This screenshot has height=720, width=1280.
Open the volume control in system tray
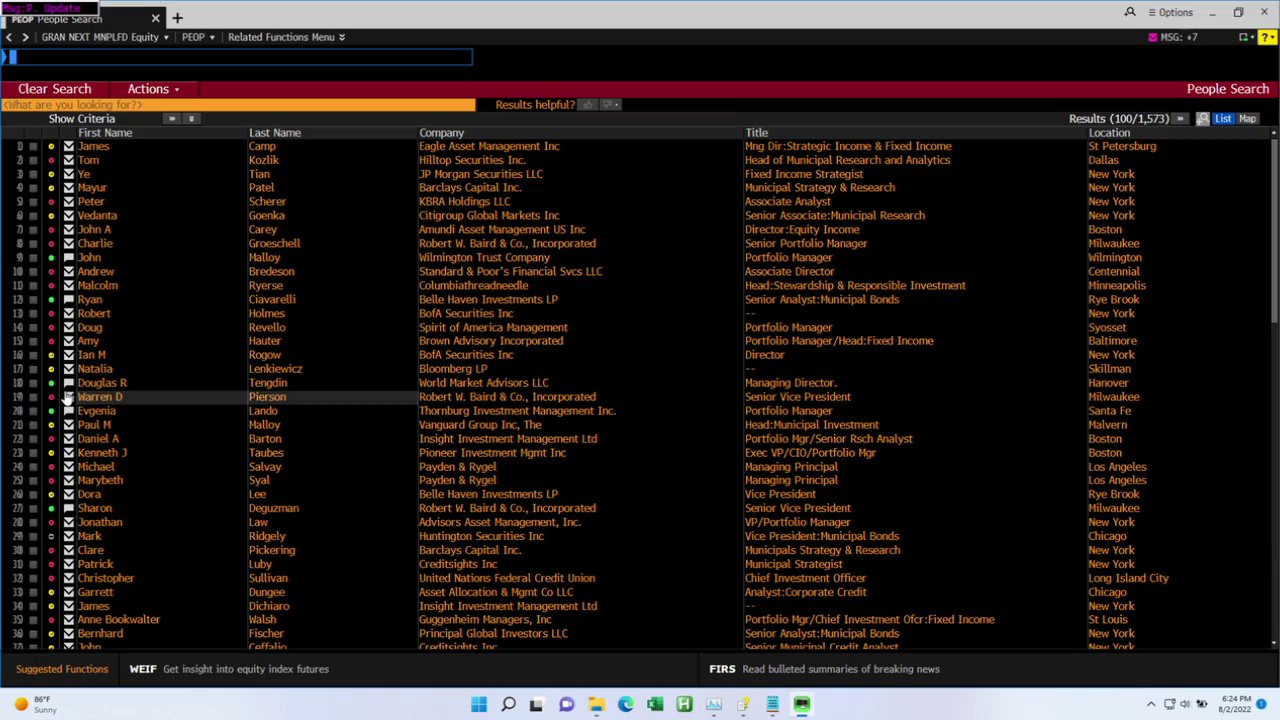click(x=1186, y=704)
